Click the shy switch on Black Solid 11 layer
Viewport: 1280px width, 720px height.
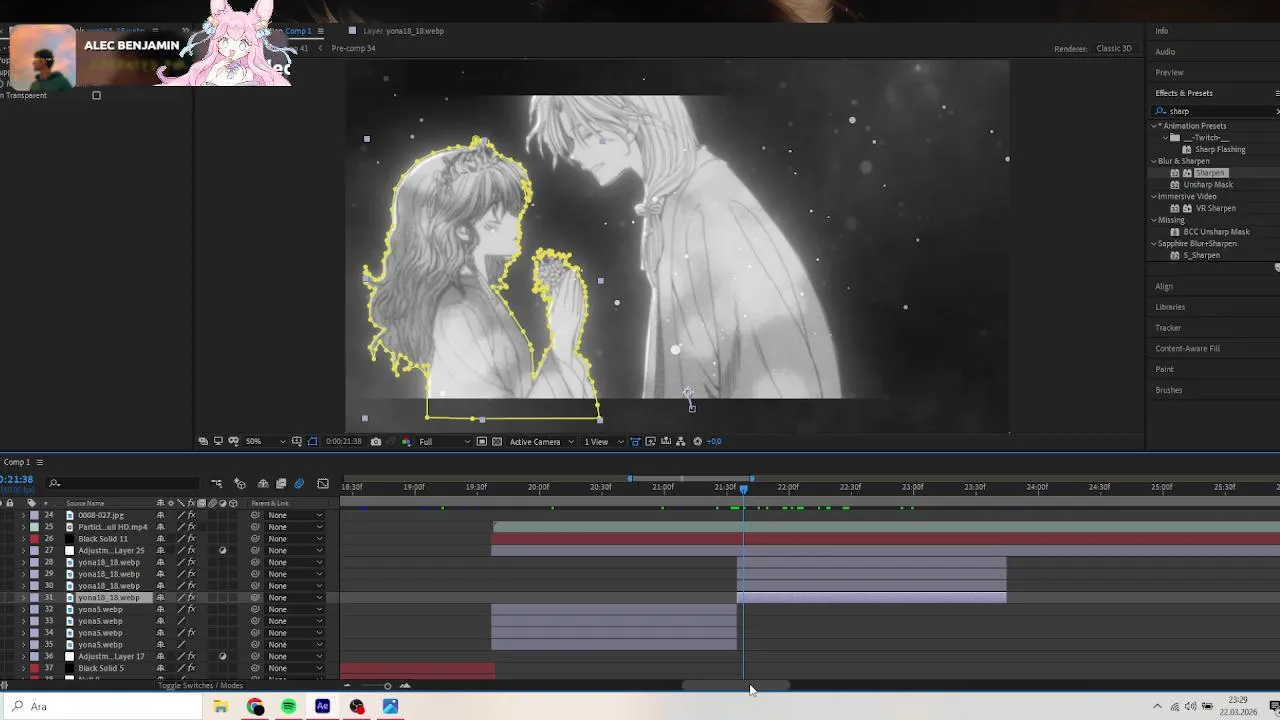coord(160,539)
